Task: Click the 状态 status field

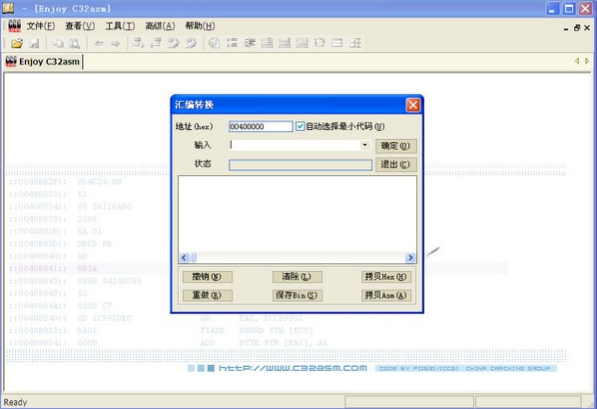Action: [x=300, y=165]
